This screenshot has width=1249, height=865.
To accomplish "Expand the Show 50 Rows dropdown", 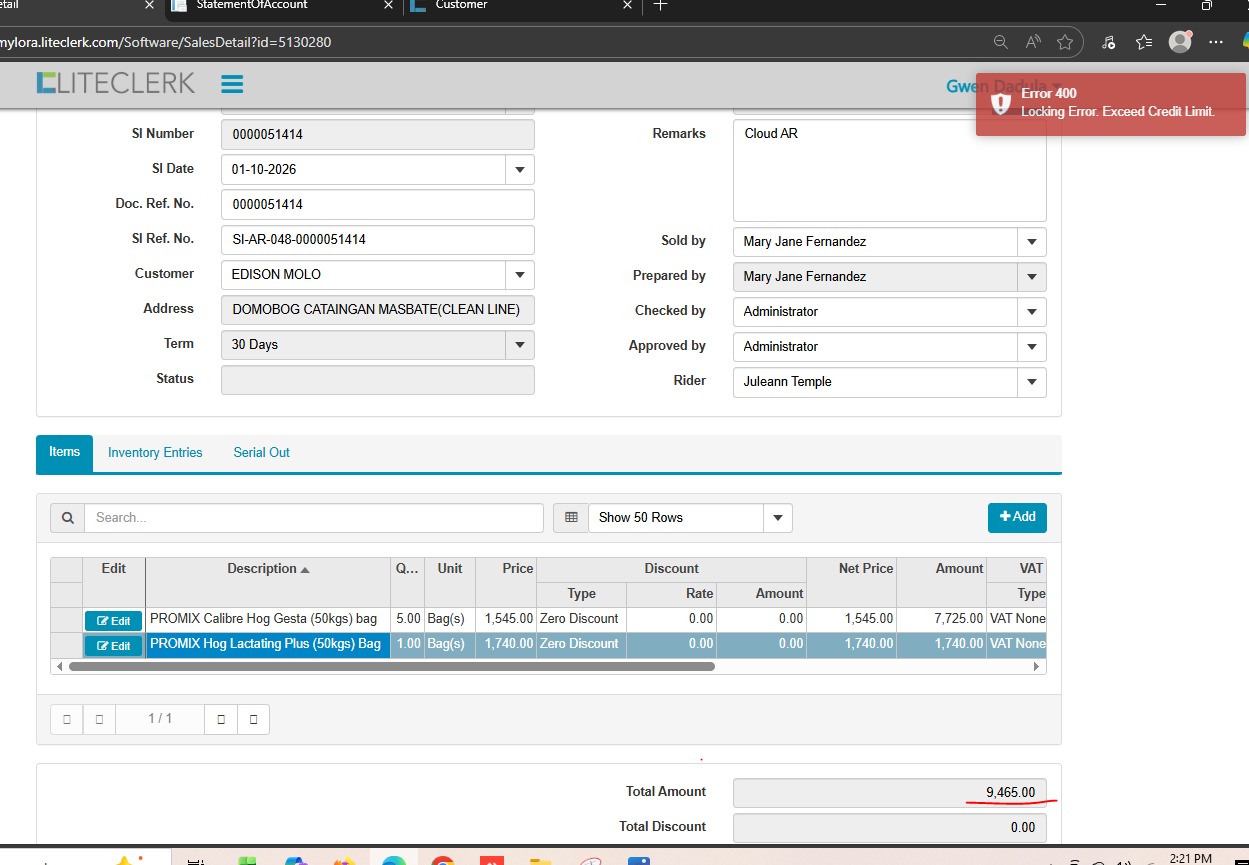I will 777,518.
